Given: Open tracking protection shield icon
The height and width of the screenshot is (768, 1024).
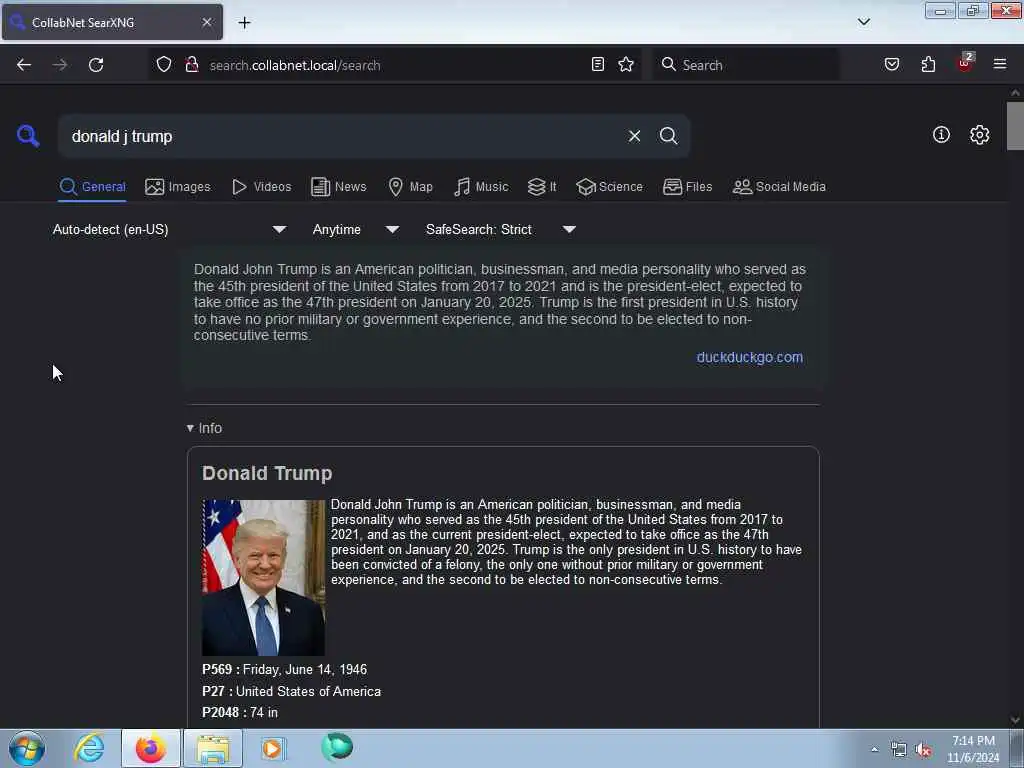Looking at the screenshot, I should [164, 65].
